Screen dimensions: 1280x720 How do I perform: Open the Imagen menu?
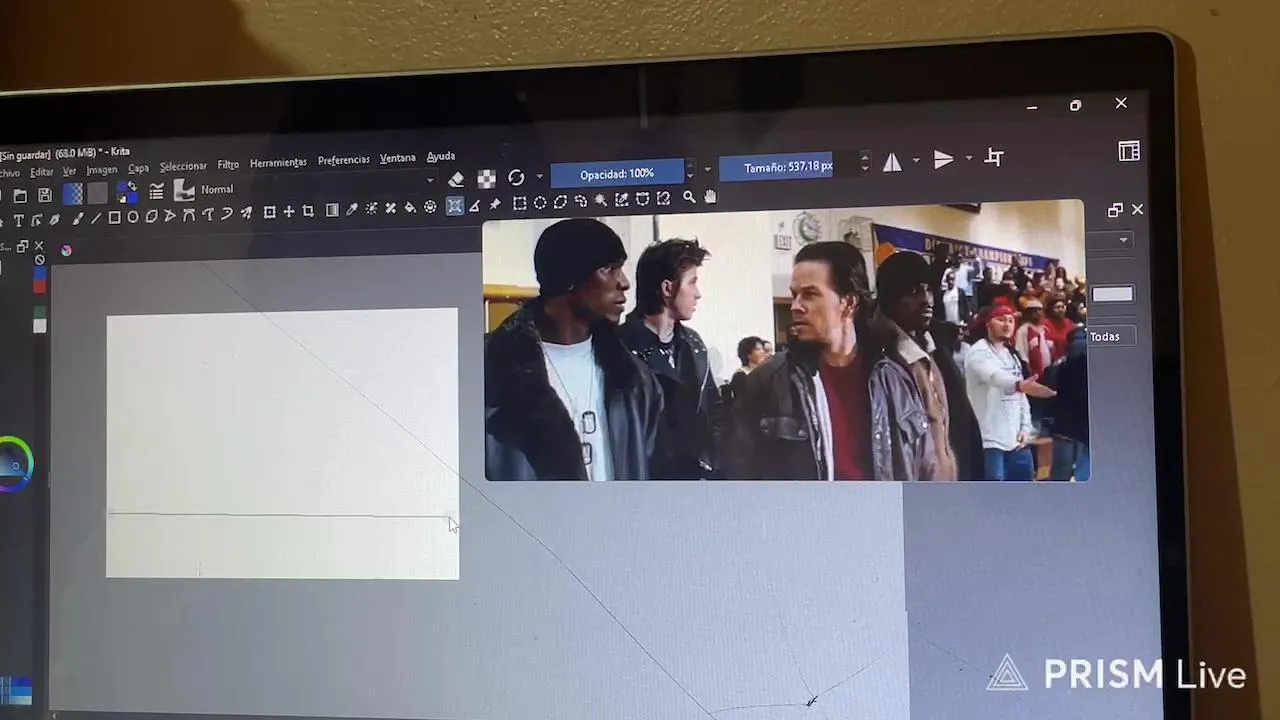pos(101,170)
